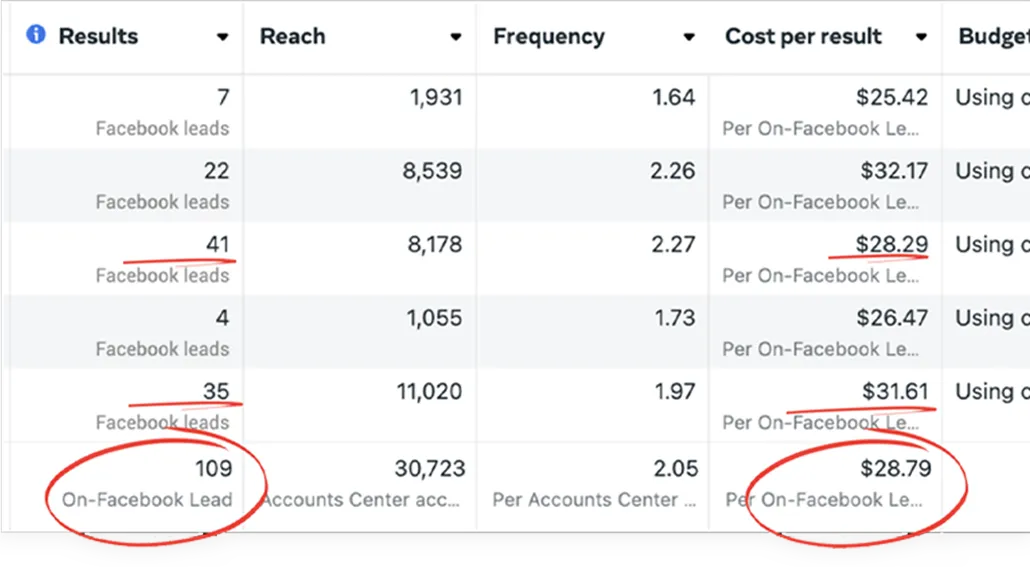The image size is (1030, 567).
Task: Click the $28.79 total cost per result
Action: [893, 468]
